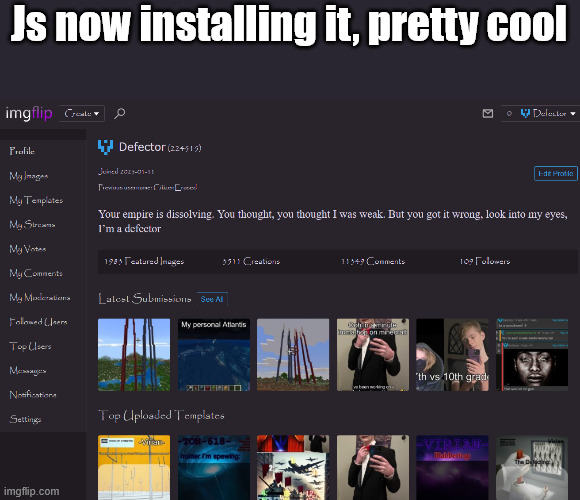View Notifications page
Screen dimensions: 580x500
coord(33,395)
